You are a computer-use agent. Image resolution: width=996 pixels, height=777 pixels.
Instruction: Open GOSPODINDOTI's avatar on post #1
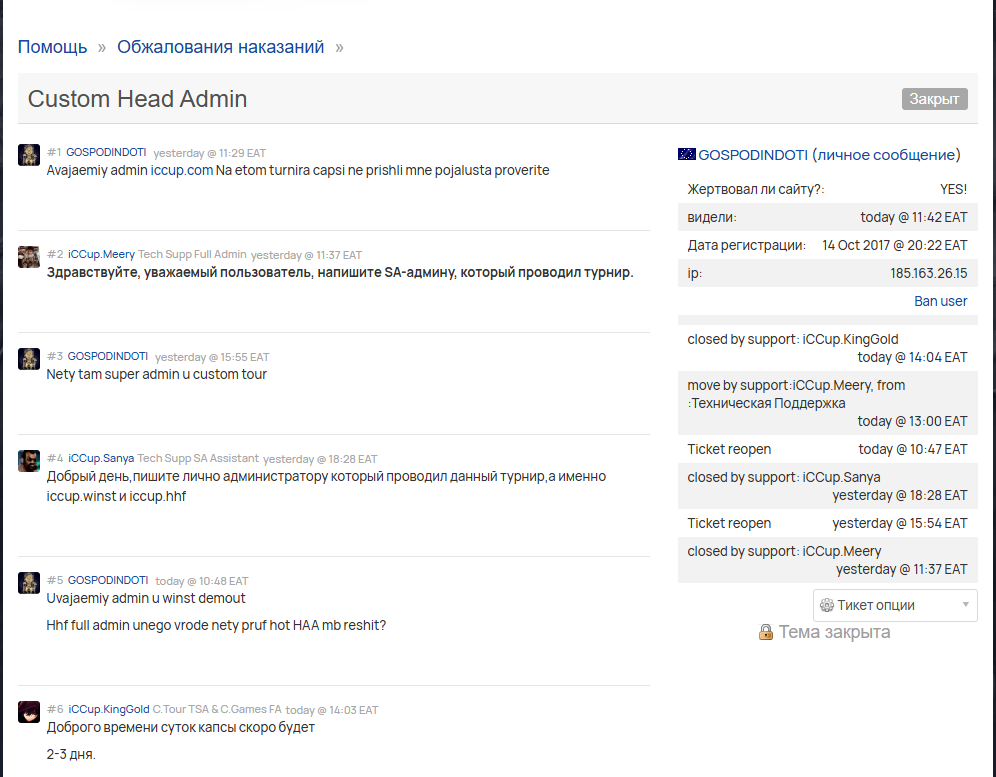29,154
